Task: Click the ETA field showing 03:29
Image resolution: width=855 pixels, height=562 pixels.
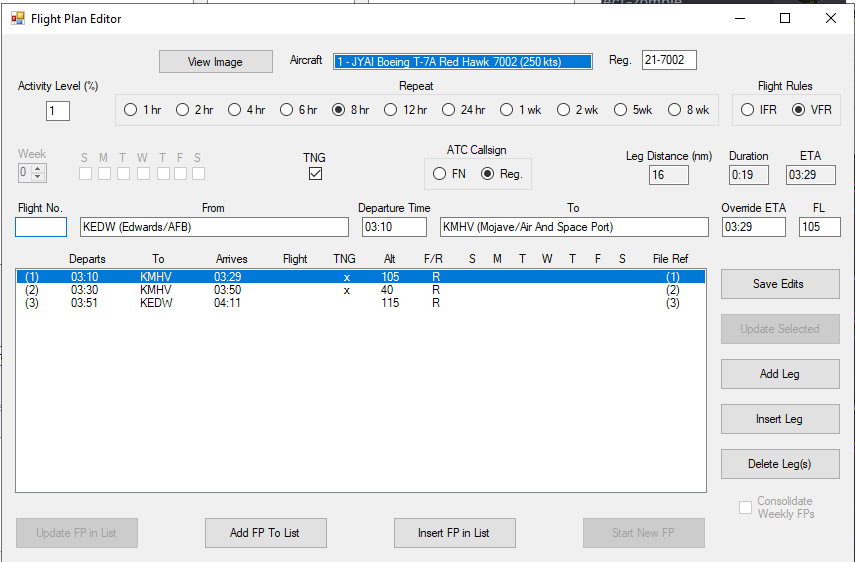Action: (811, 175)
